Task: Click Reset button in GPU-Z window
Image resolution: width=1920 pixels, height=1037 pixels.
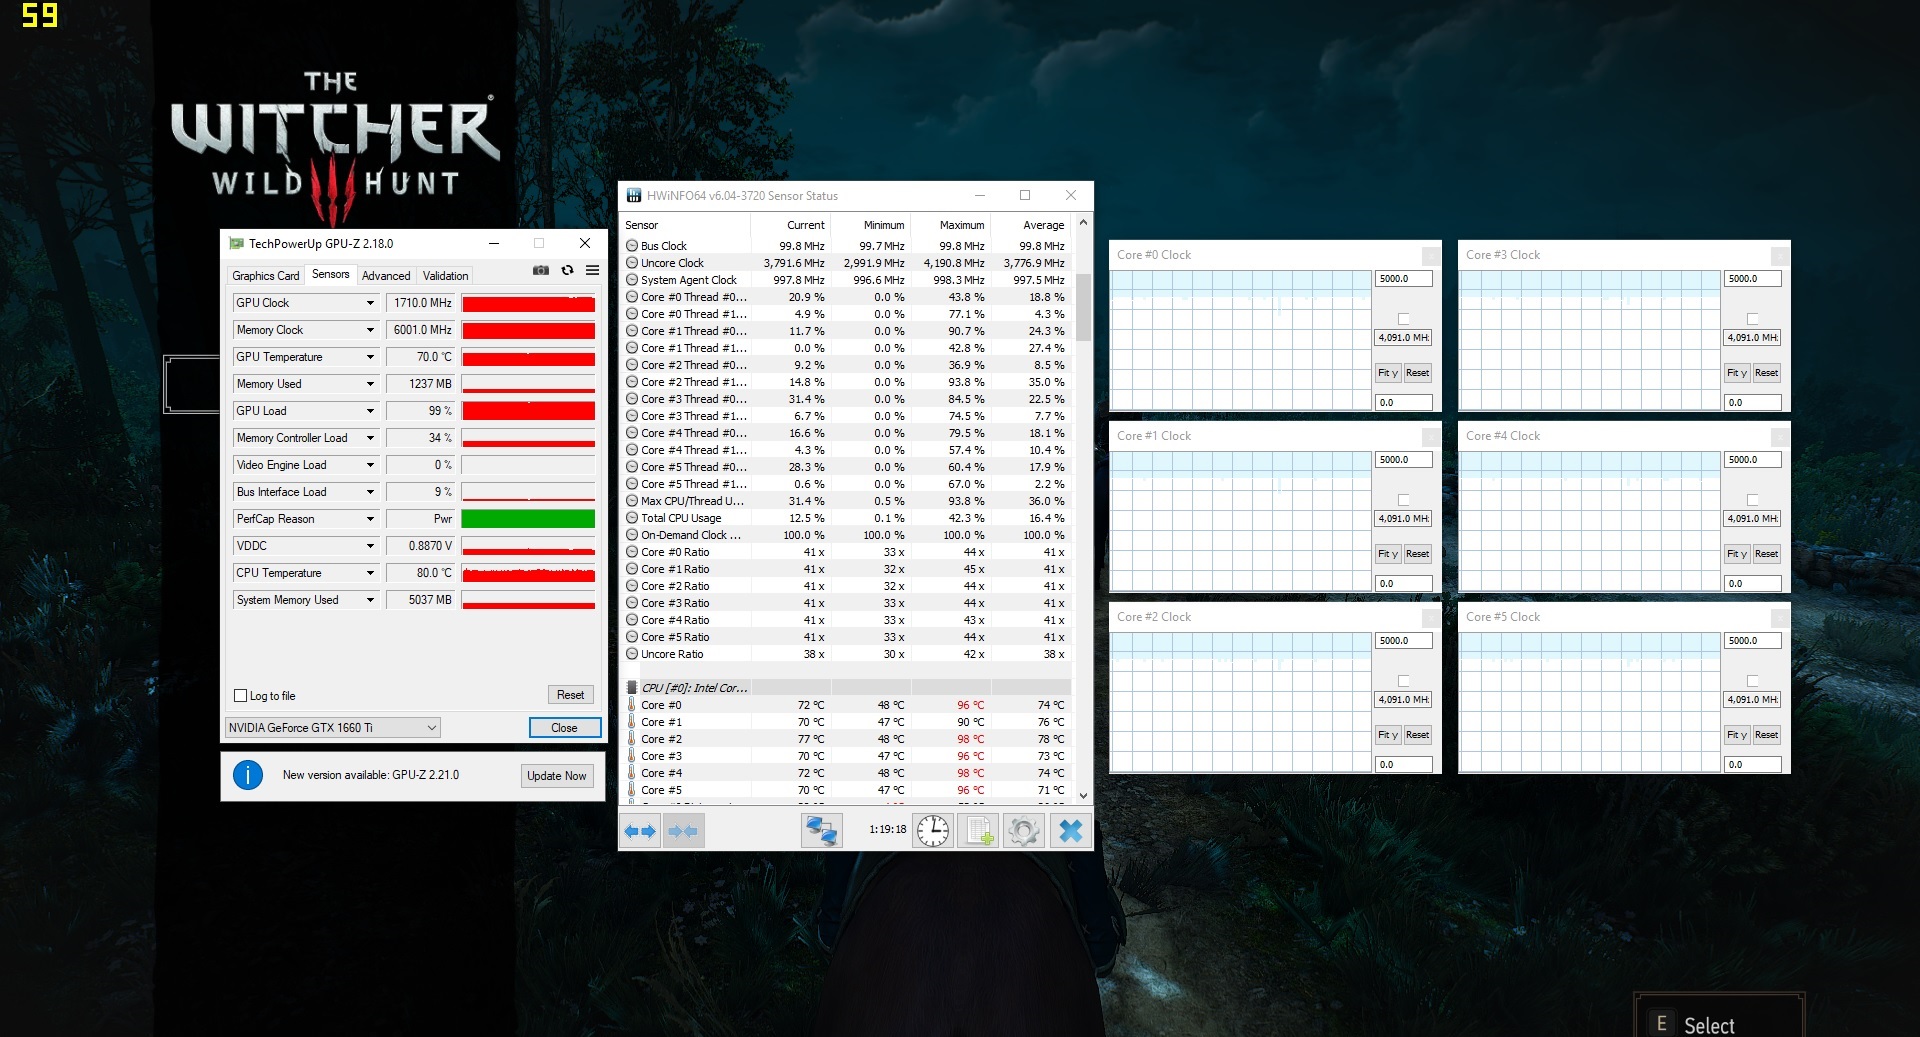Action: pos(571,695)
